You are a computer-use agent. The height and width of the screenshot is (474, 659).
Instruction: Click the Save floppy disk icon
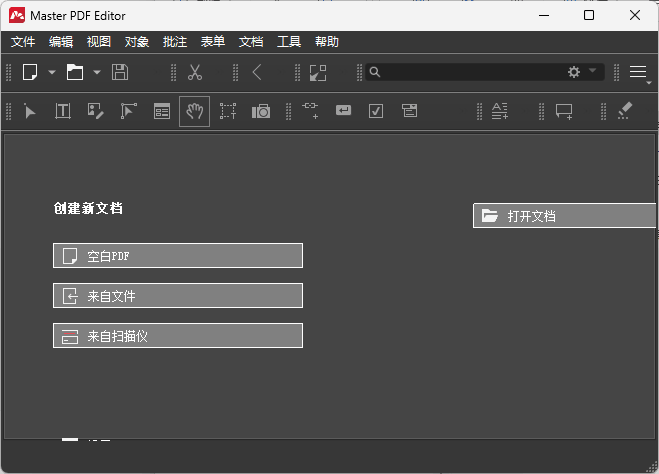pyautogui.click(x=120, y=72)
